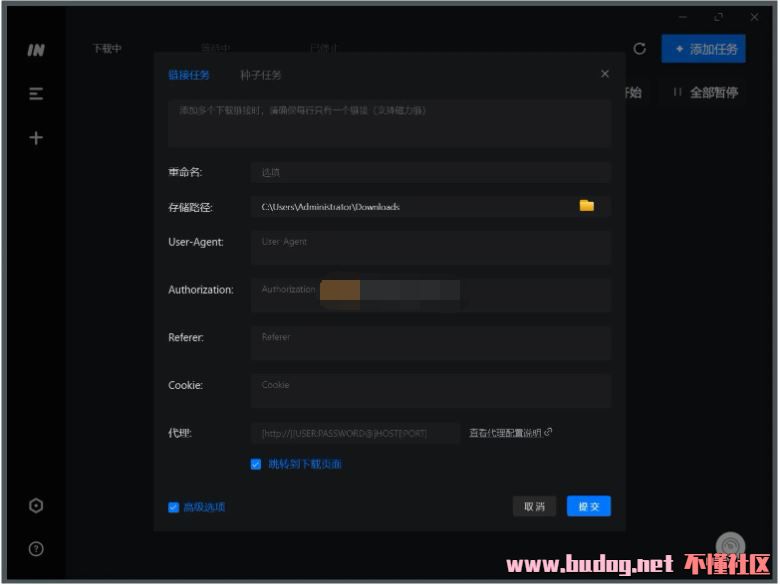The width and height of the screenshot is (780, 585).
Task: Toggle the 跳转到下载页面 checkbox
Action: click(x=256, y=464)
